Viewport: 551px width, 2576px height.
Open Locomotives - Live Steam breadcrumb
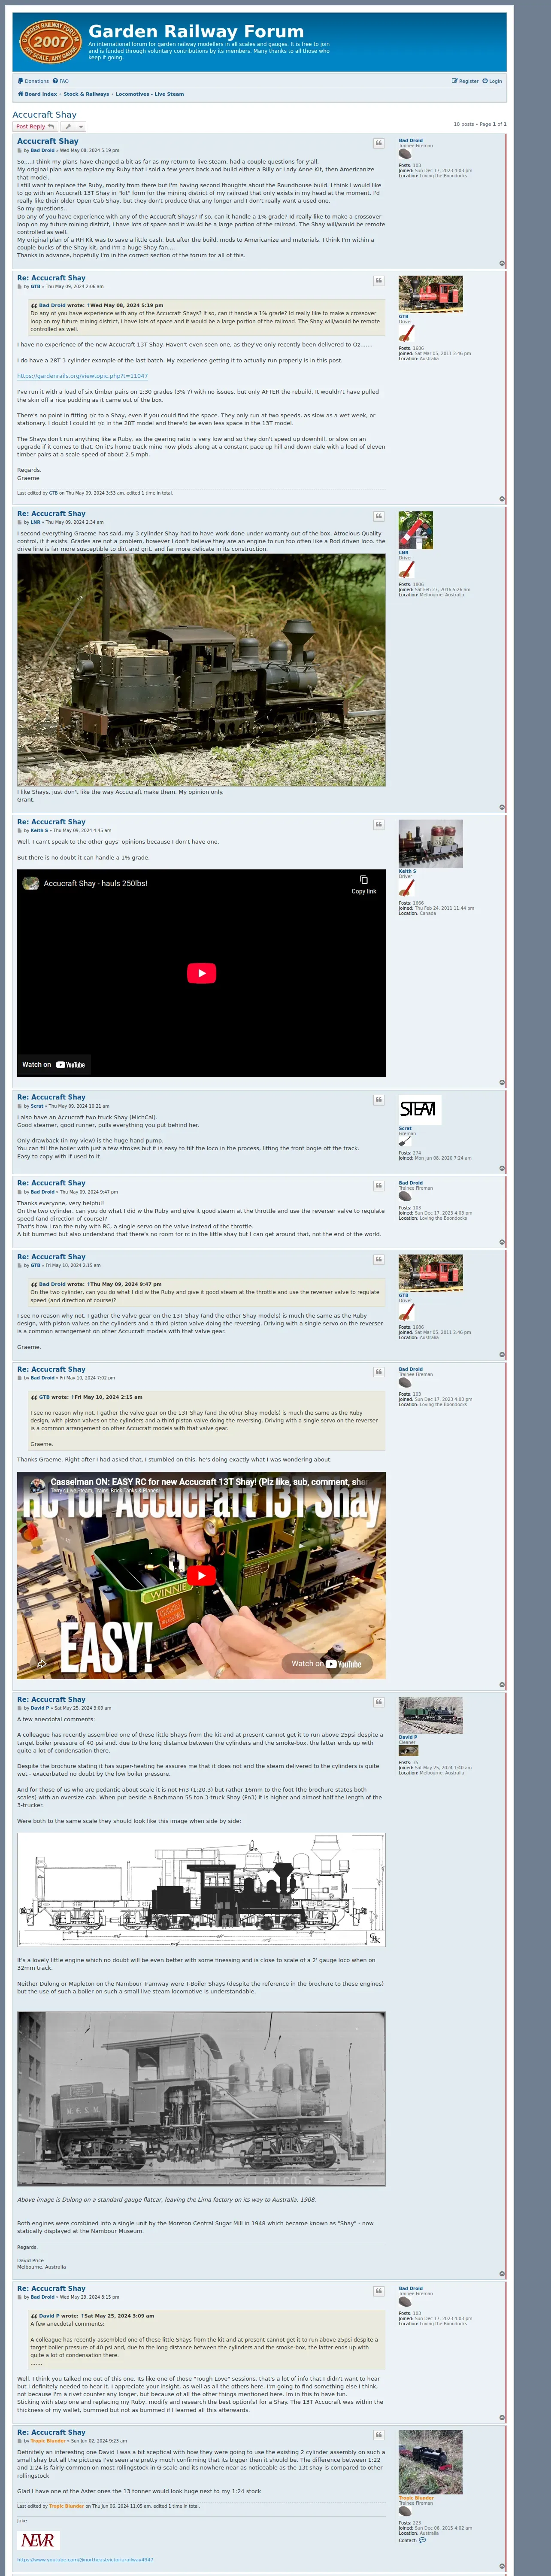coord(150,94)
